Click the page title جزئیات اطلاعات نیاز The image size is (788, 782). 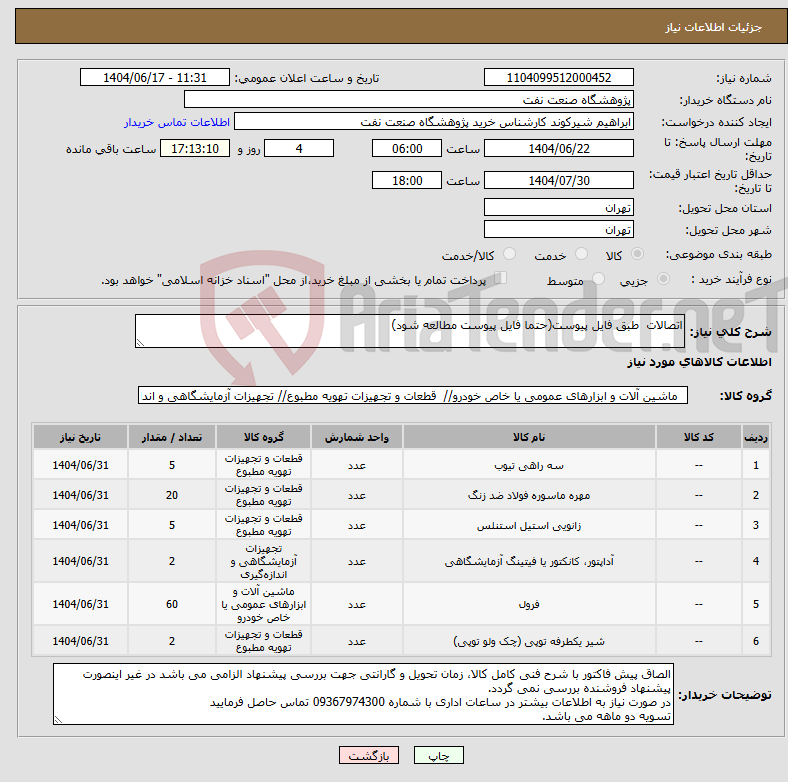point(714,27)
